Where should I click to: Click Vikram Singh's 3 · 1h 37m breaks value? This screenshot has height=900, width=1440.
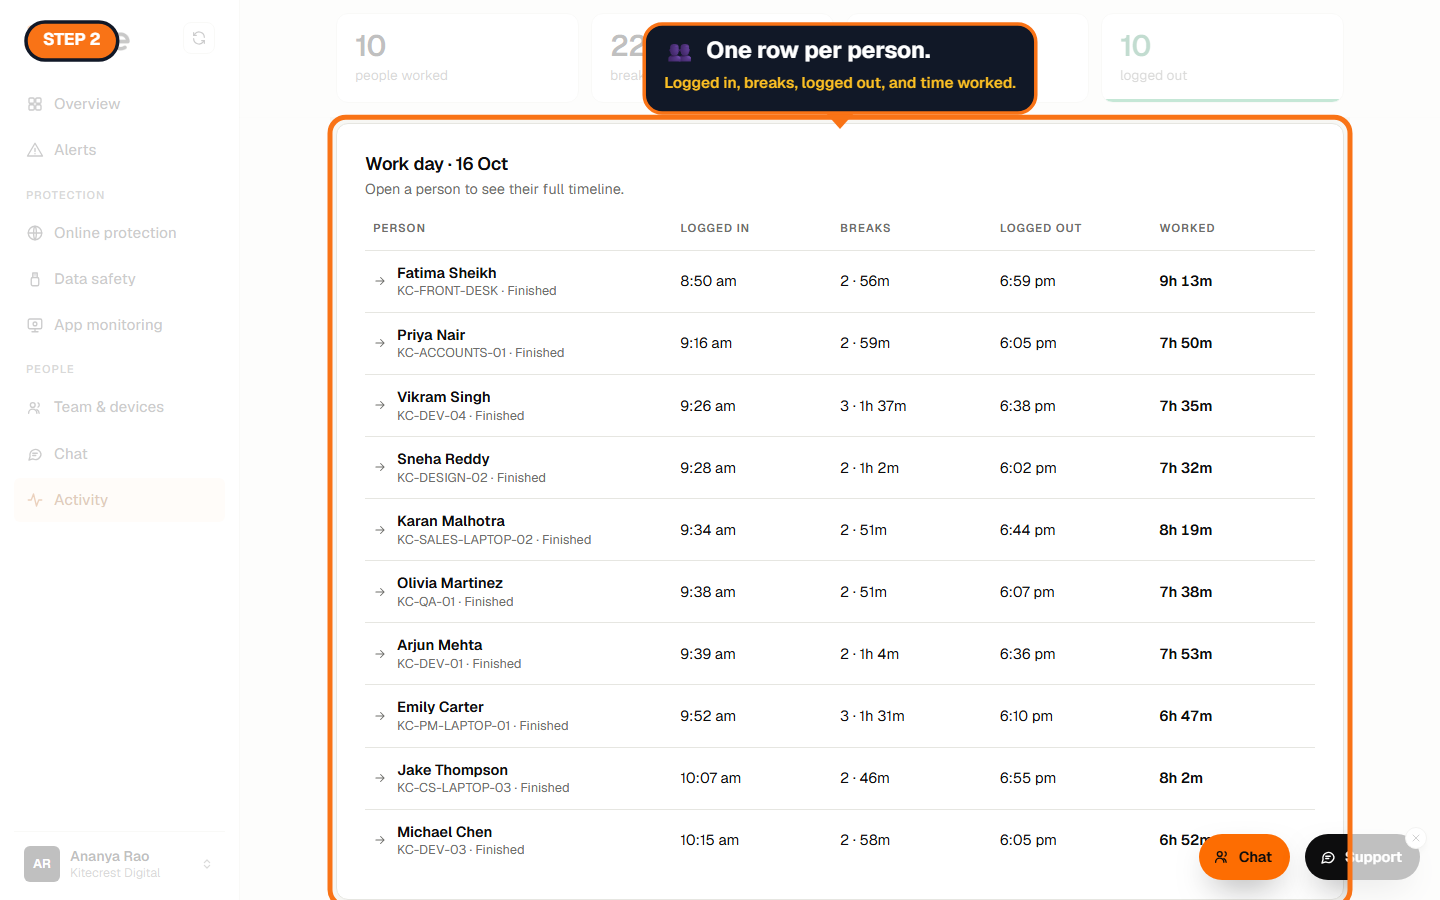click(x=873, y=406)
